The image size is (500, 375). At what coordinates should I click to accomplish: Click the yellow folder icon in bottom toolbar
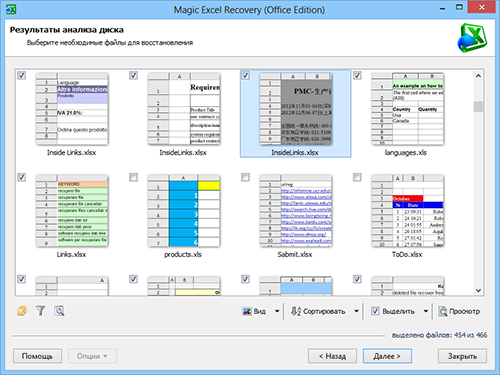[22, 311]
